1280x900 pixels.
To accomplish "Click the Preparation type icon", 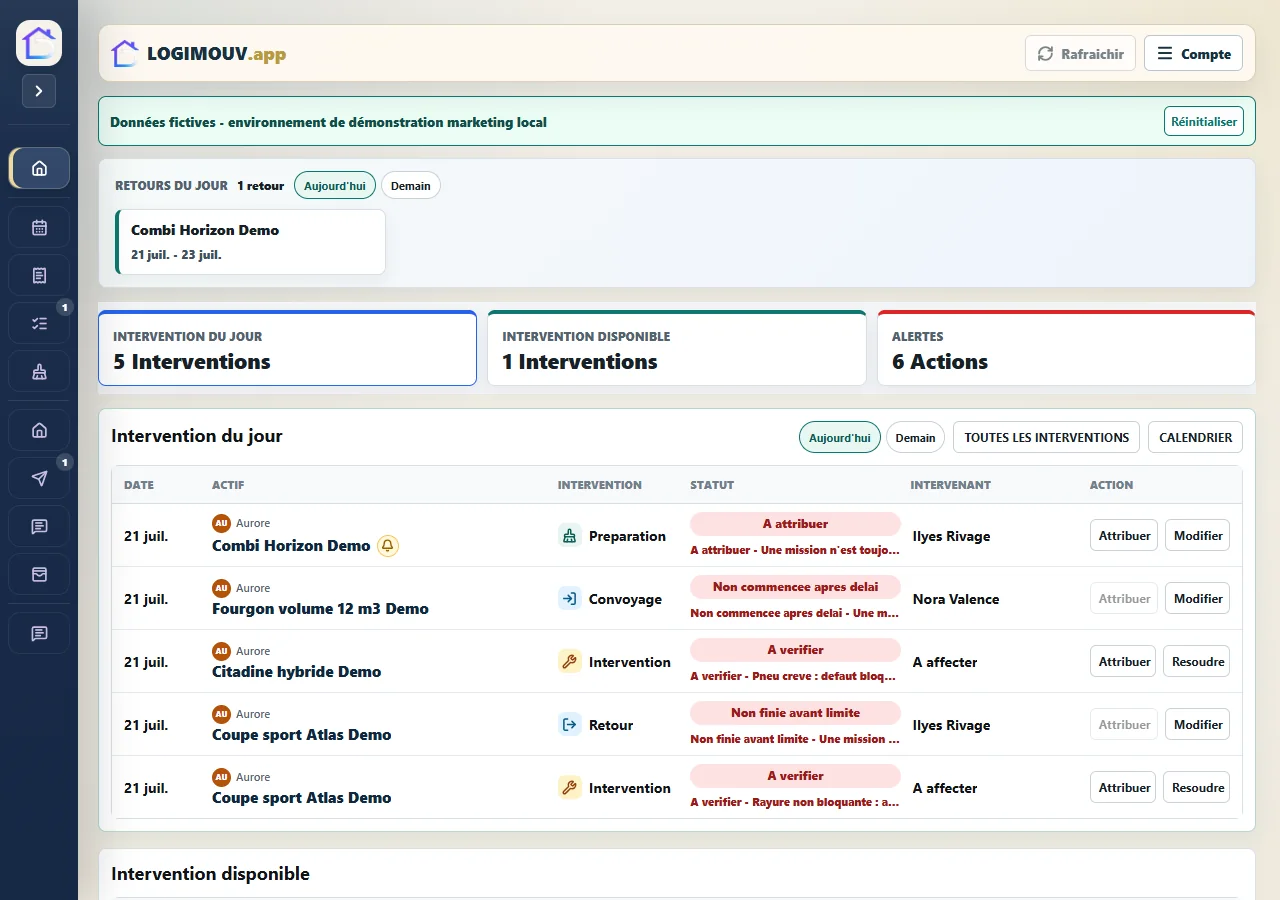I will pyautogui.click(x=570, y=536).
